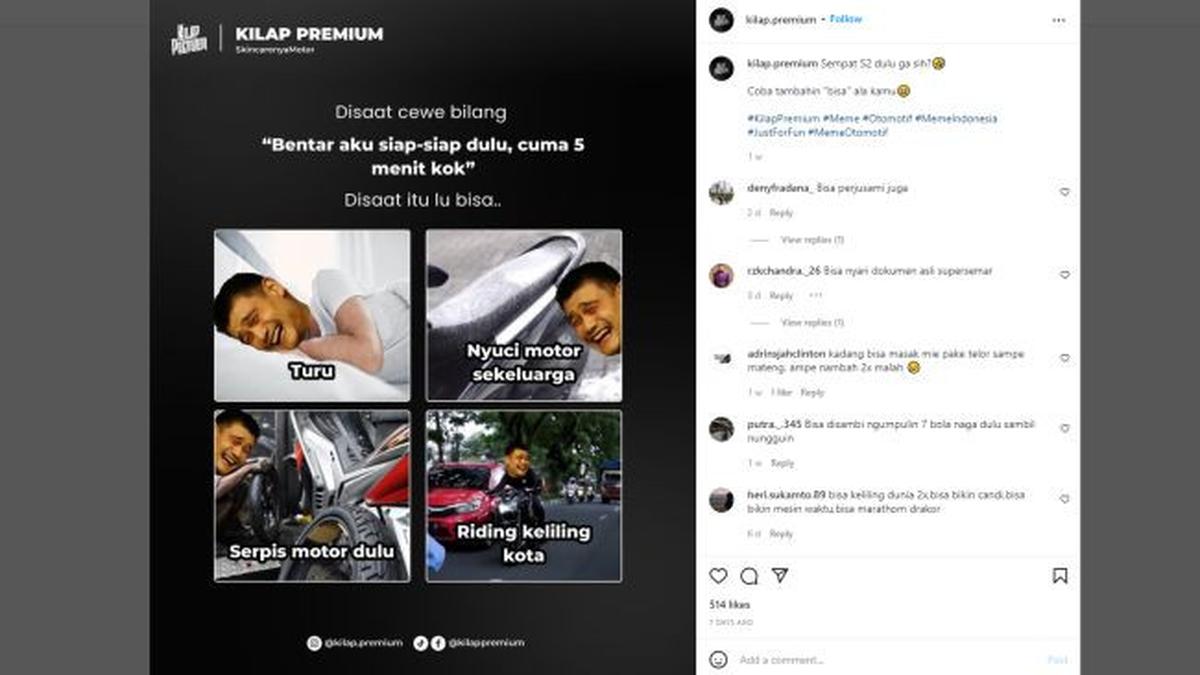The height and width of the screenshot is (675, 1200).
Task: Open #MemeOtomotif hashtag link
Action: (x=848, y=132)
